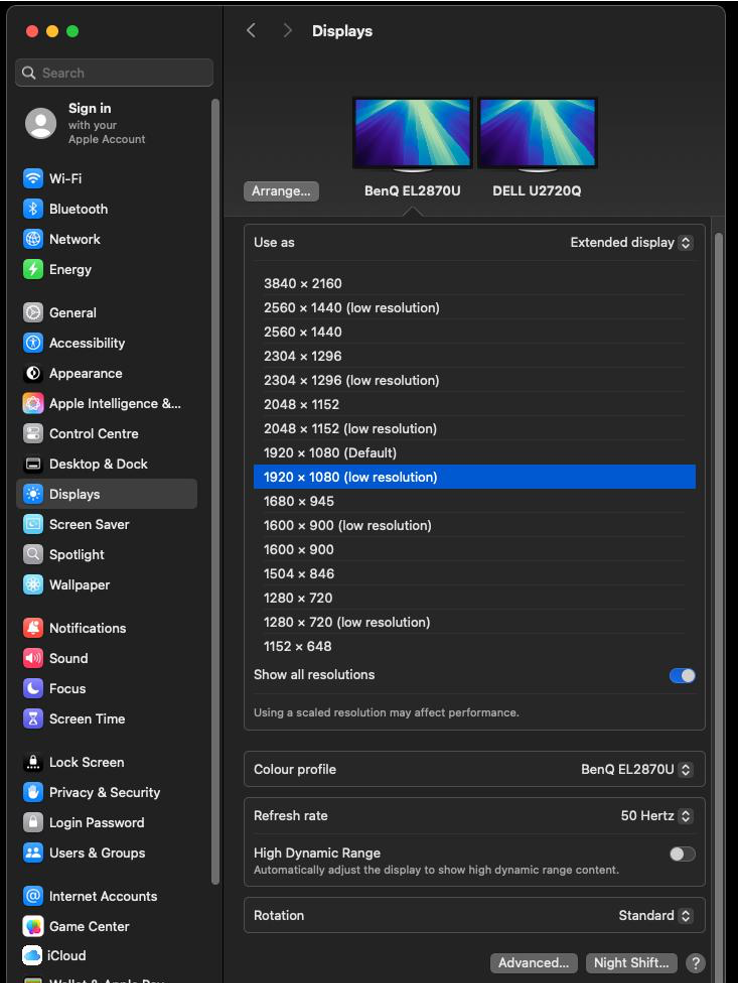Disable the Show all resolutions toggle
The image size is (738, 984).
coord(682,675)
